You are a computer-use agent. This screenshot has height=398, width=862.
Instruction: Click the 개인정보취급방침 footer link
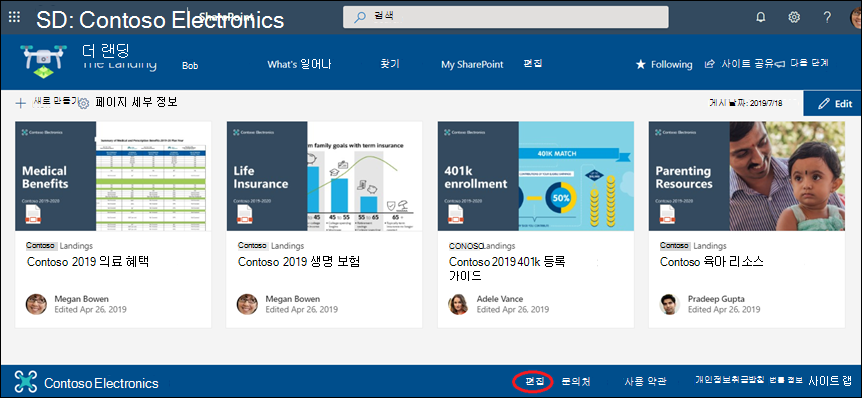click(730, 379)
